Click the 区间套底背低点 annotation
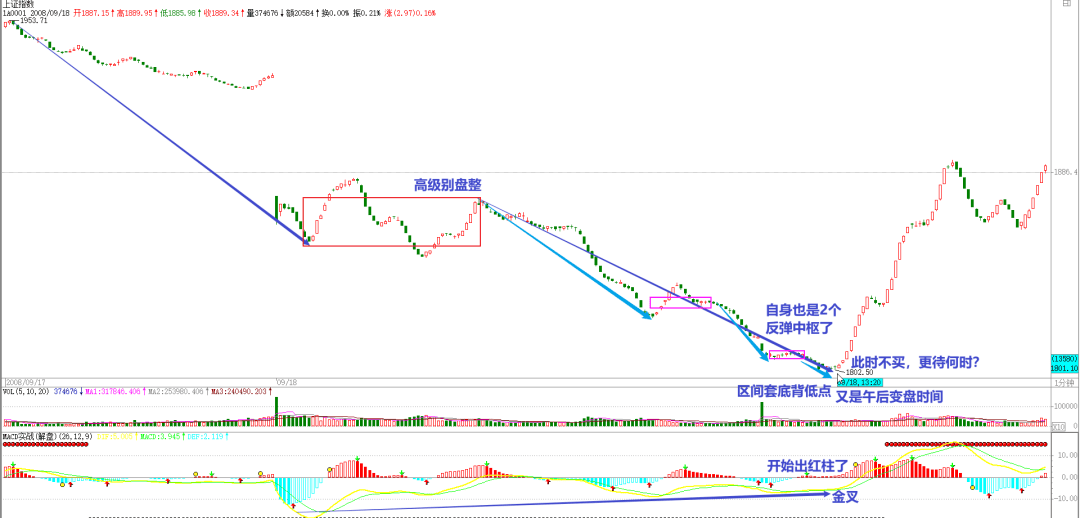 tap(783, 390)
